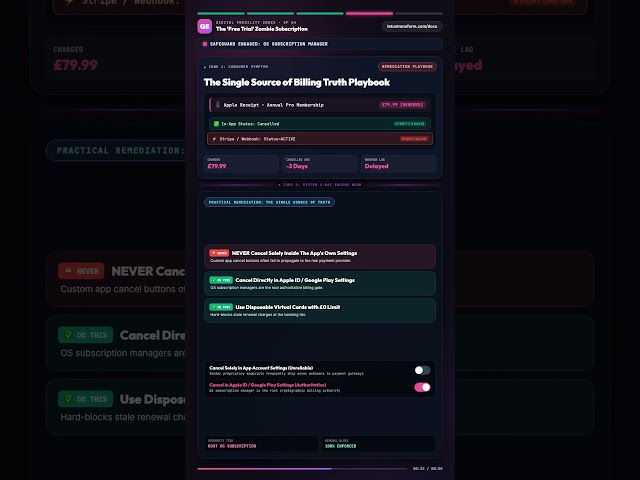Click the background DO THIS badge beside Cancel Dire
Image resolution: width=640 pixels, height=480 pixels.
pos(85,335)
